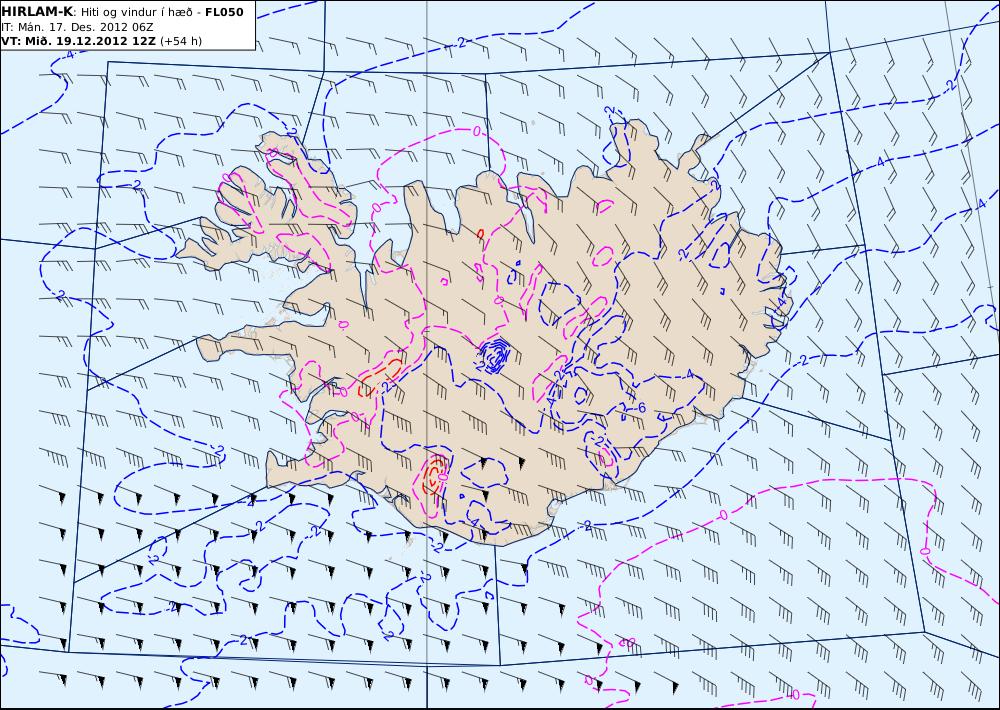
Task: Click the -6 isotherm label
Action: tap(640, 408)
